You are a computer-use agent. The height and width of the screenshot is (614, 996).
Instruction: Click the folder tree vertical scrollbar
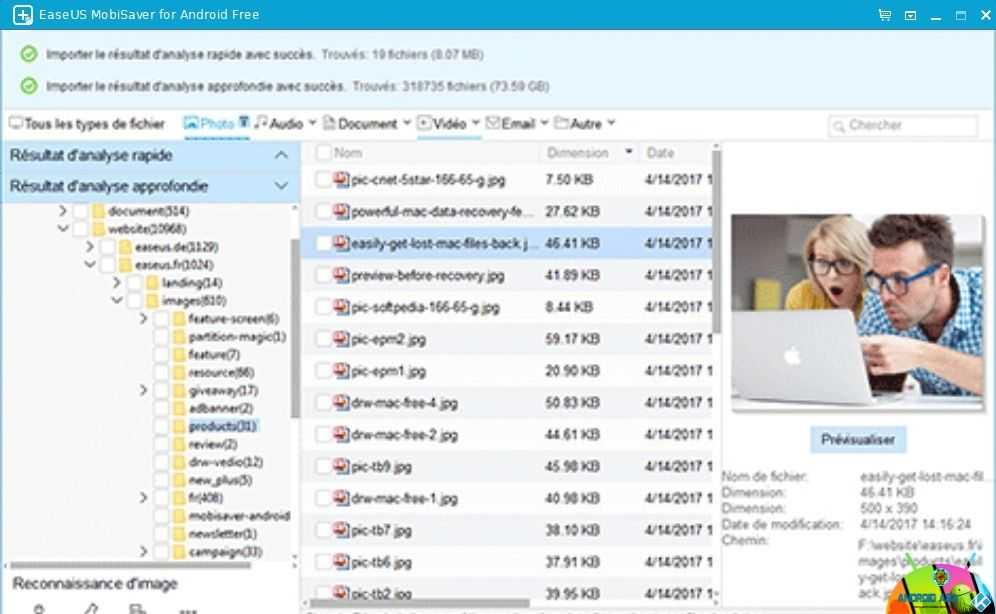coord(295,328)
